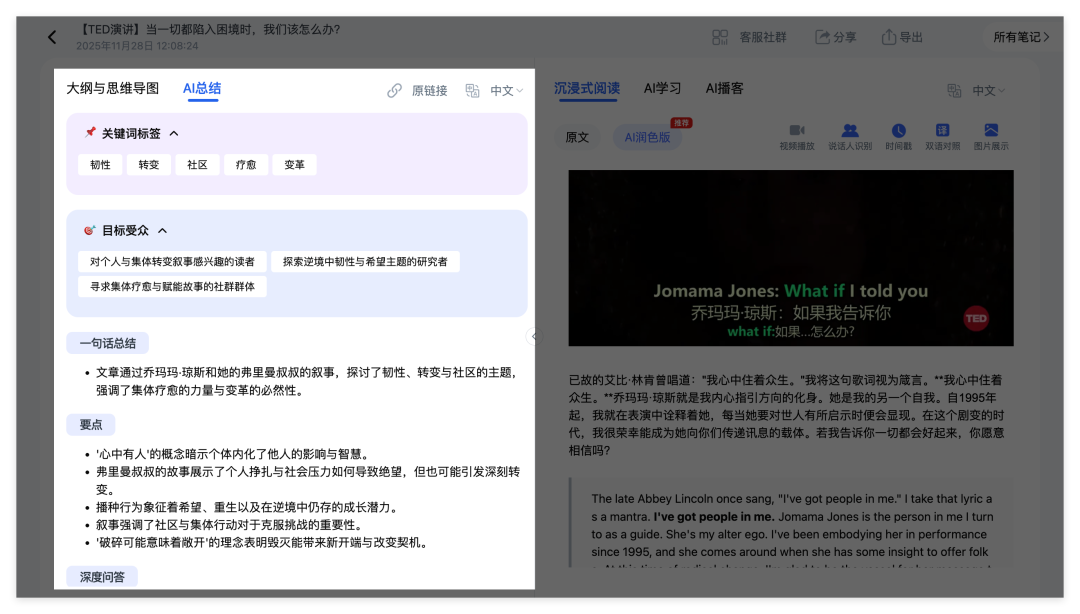Click the 分享 label
The height and width of the screenshot is (614, 1080).
click(845, 37)
